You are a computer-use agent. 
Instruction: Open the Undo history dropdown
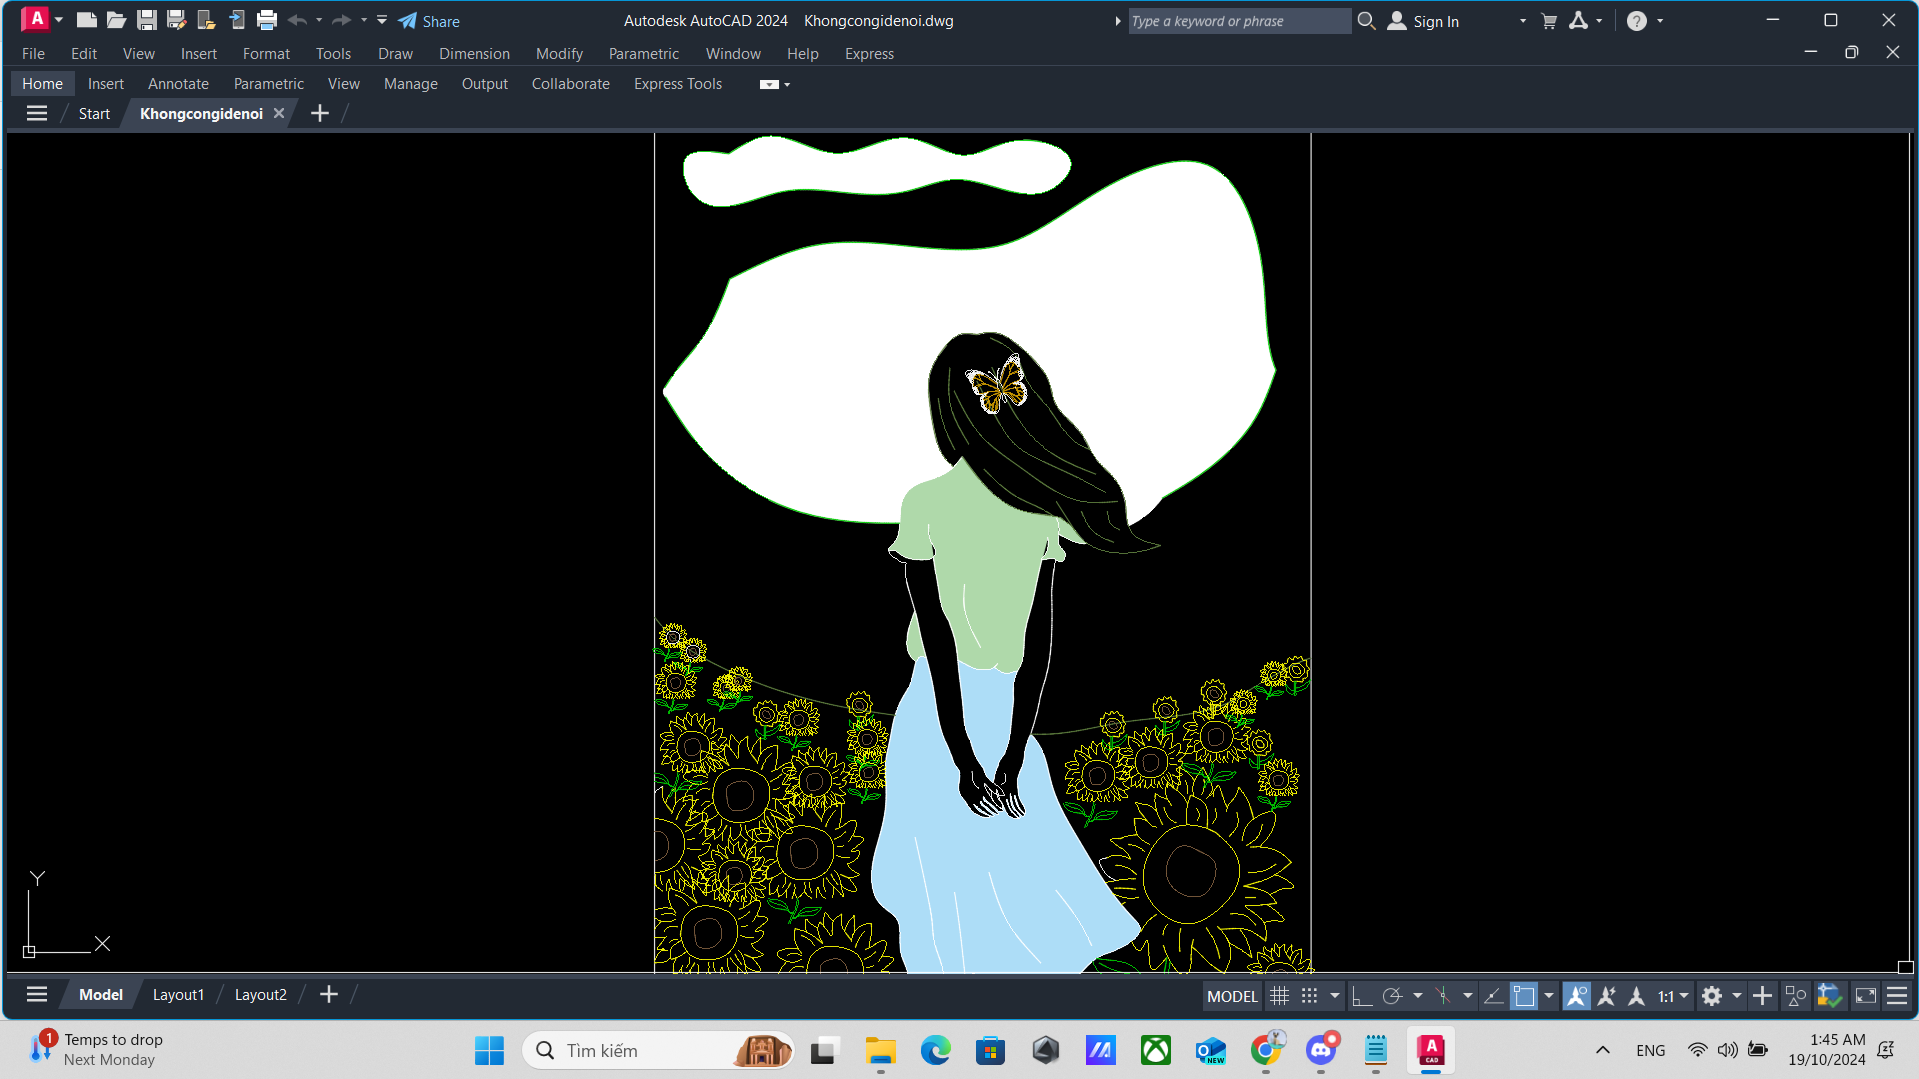pos(319,20)
